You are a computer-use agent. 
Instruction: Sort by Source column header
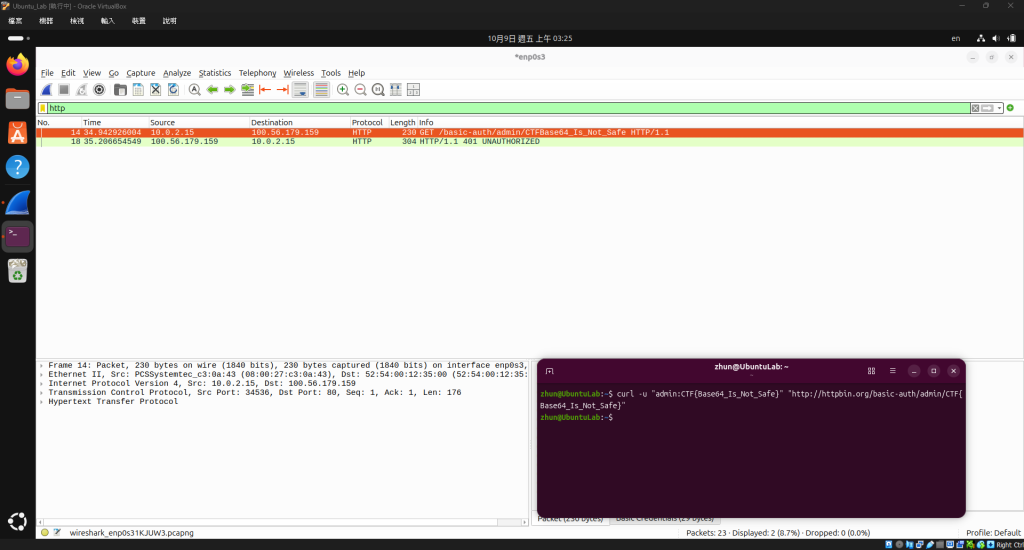199,123
